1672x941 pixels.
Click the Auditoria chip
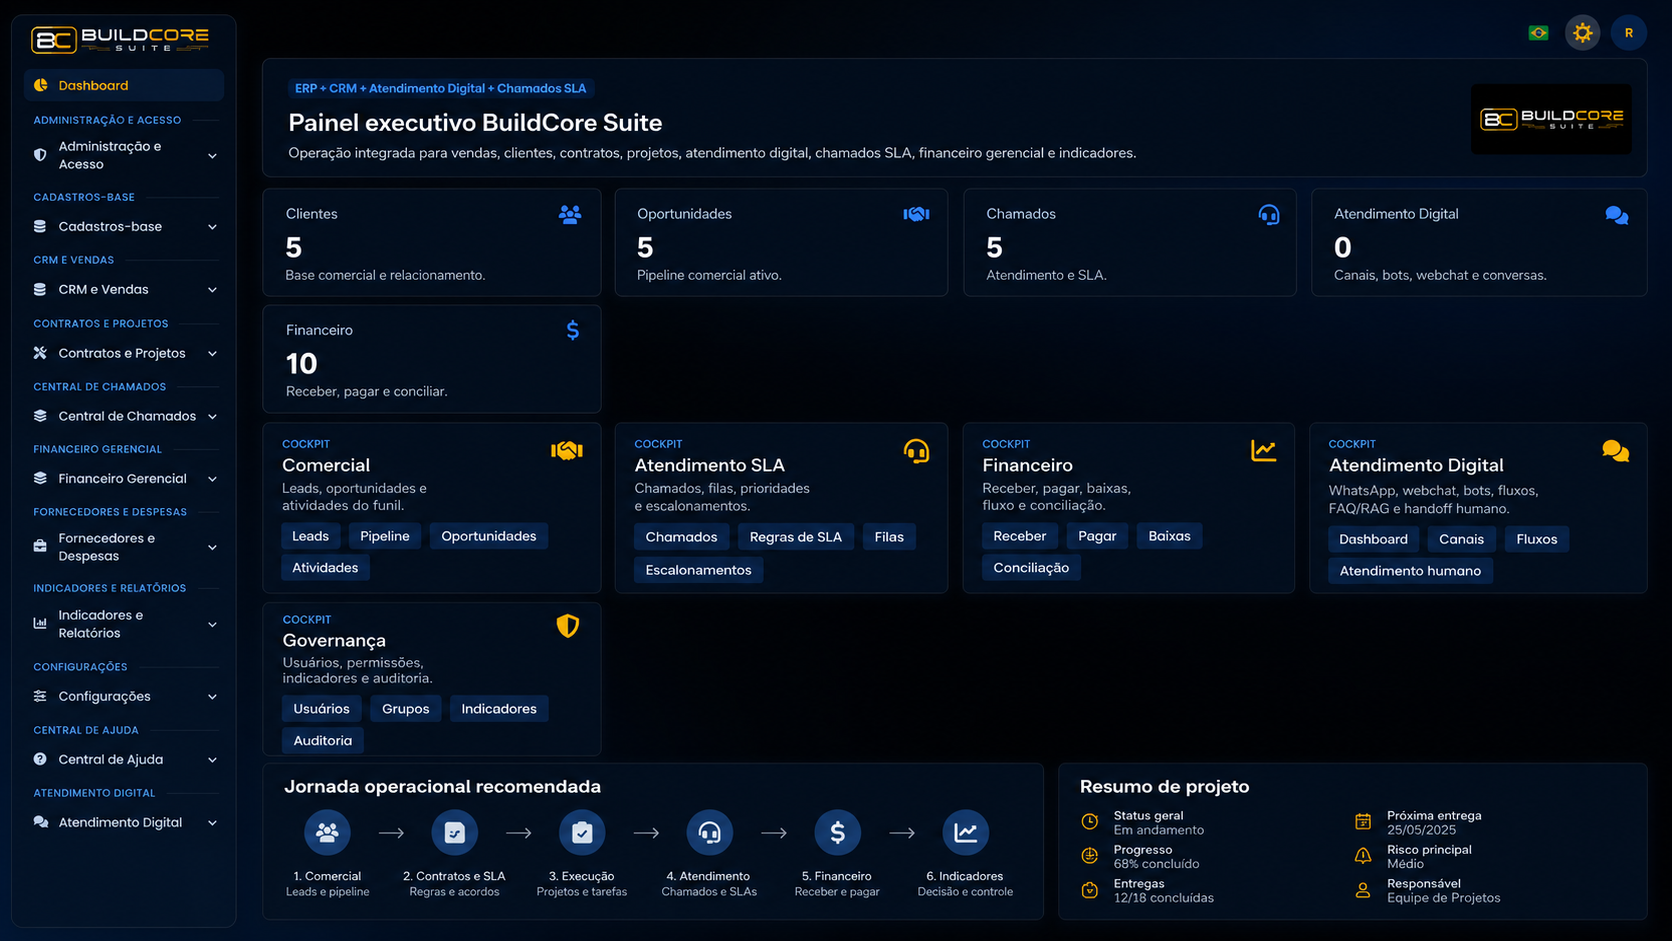[x=322, y=741]
